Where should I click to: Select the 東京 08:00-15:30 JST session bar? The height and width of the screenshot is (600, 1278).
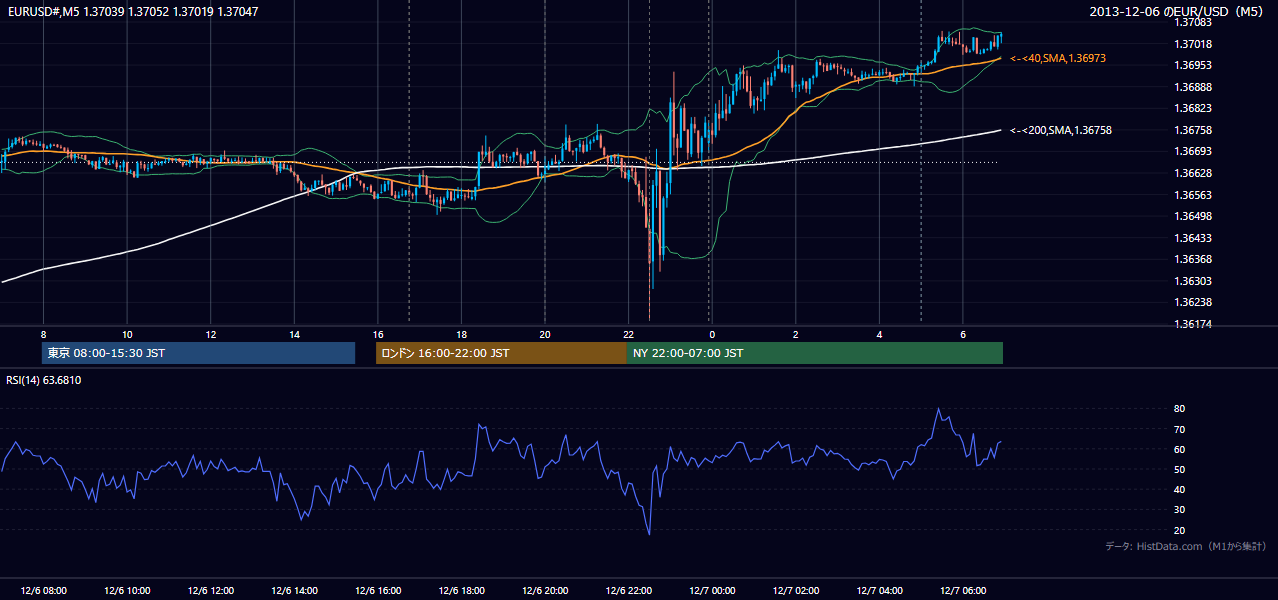pyautogui.click(x=198, y=353)
